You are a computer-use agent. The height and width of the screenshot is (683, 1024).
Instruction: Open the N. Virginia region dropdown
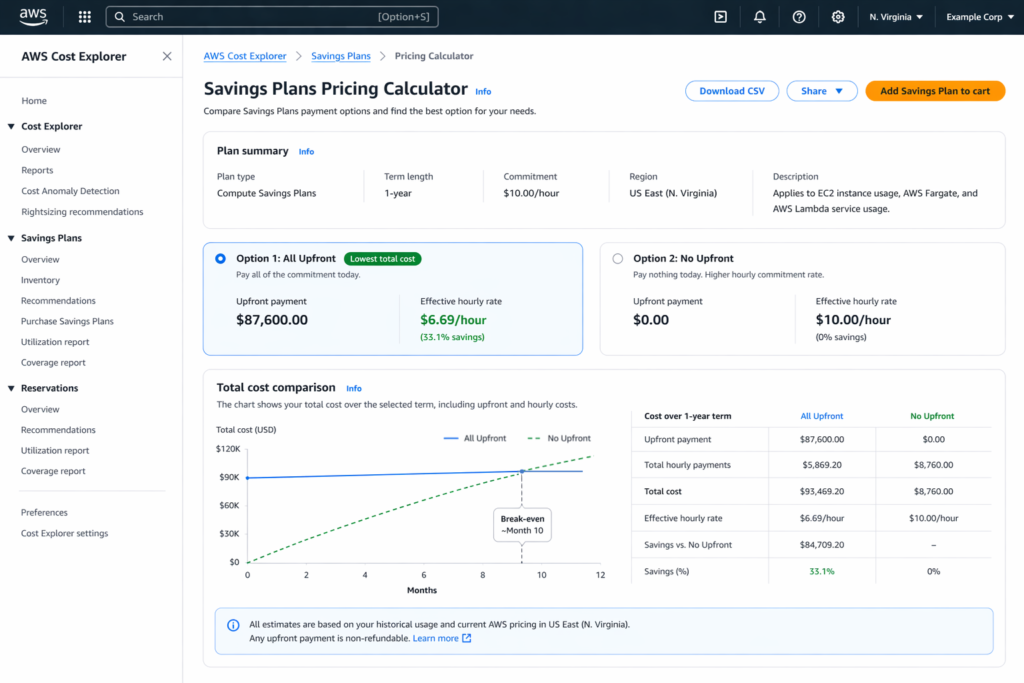[895, 16]
